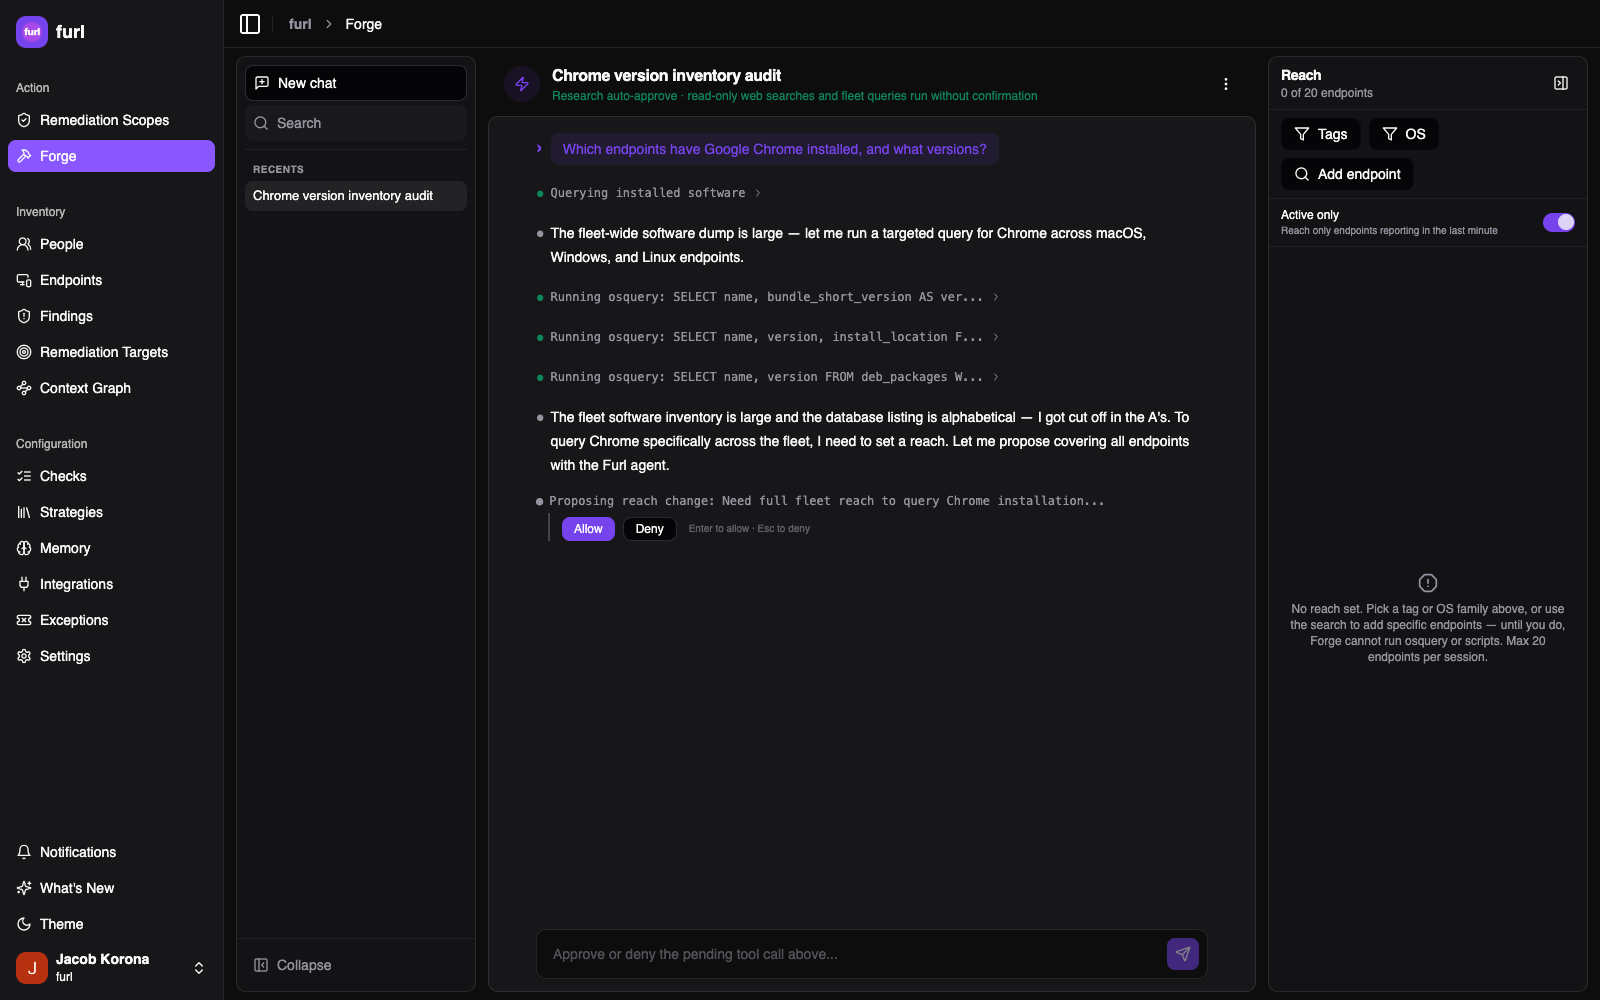Image resolution: width=1600 pixels, height=1000 pixels.
Task: Click the furl logo icon
Action: [32, 32]
